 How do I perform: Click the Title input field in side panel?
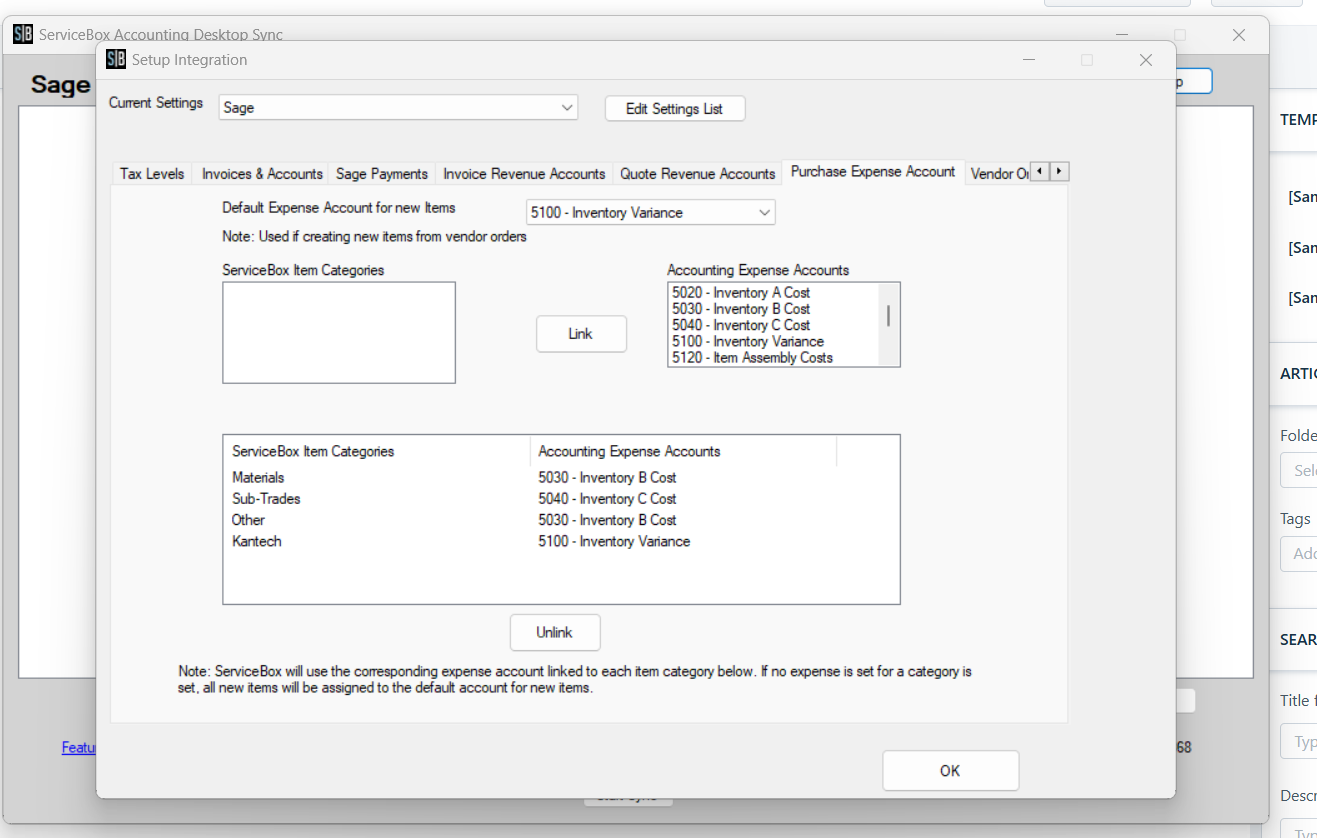[x=1299, y=742]
